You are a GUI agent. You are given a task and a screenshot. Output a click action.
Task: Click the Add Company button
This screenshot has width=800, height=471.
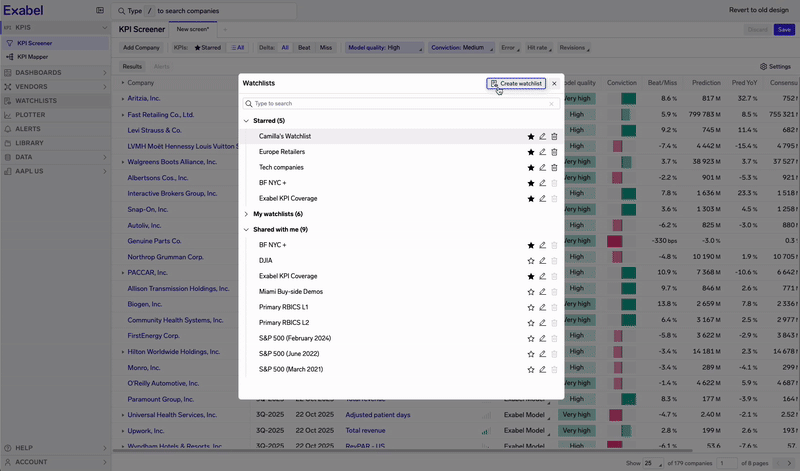[141, 48]
